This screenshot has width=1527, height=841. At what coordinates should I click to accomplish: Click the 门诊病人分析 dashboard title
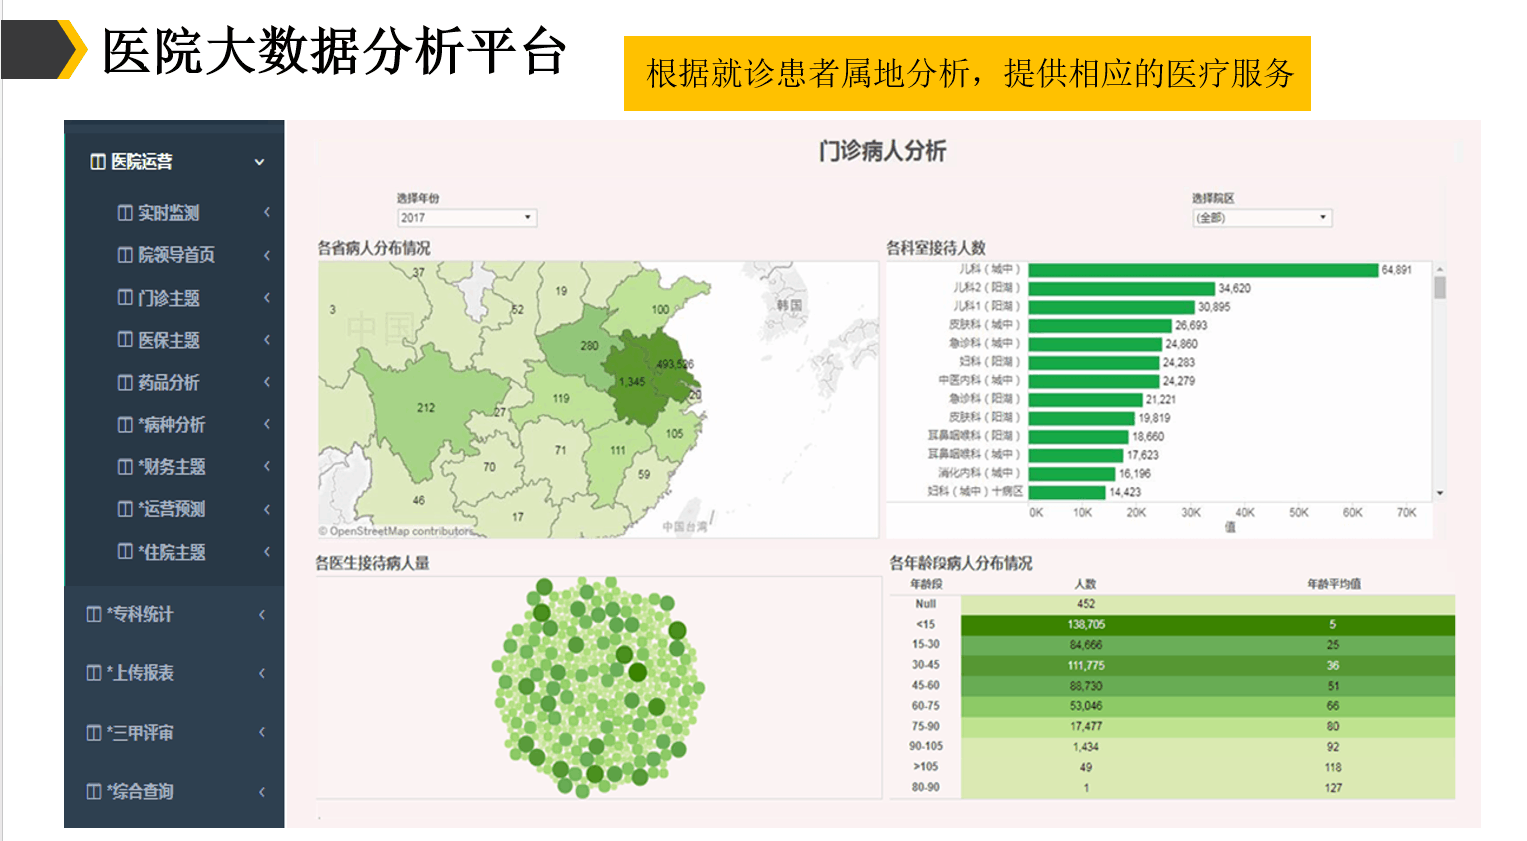click(882, 151)
